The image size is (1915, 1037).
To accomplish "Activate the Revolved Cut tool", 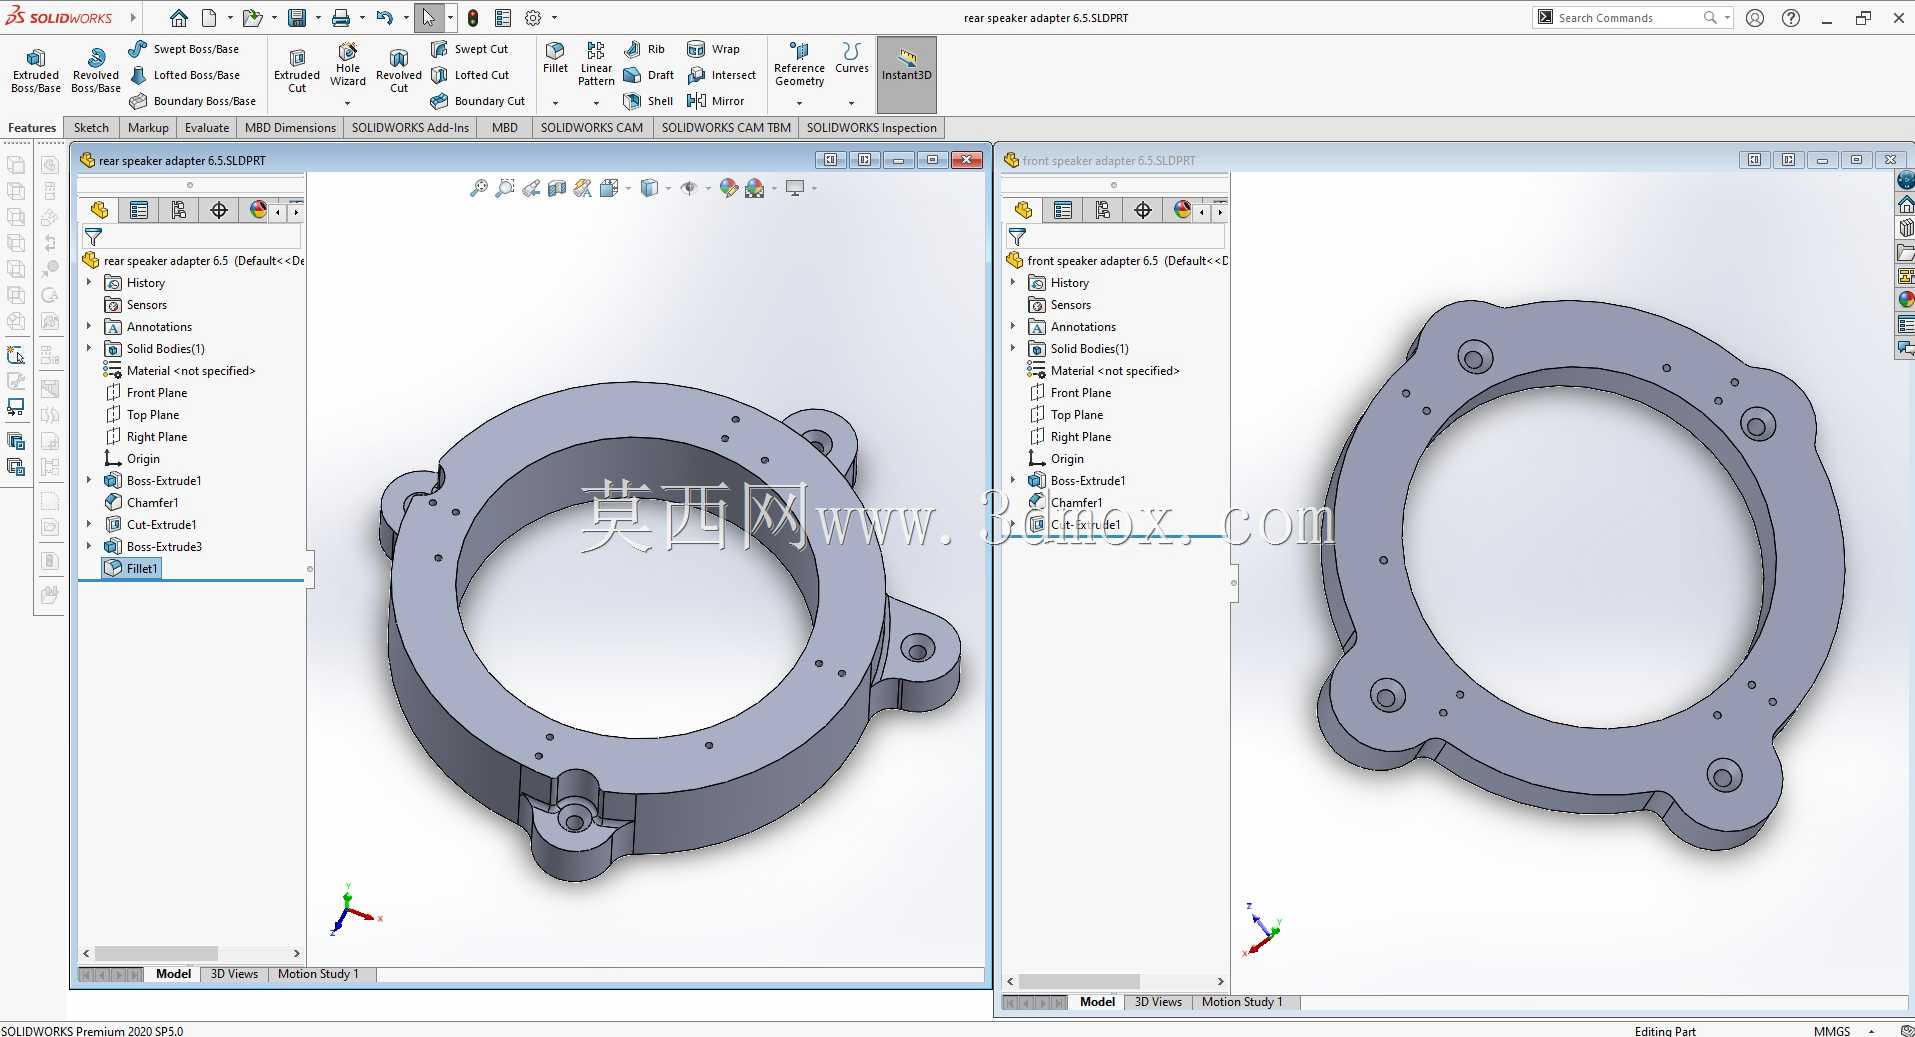I will pos(399,71).
